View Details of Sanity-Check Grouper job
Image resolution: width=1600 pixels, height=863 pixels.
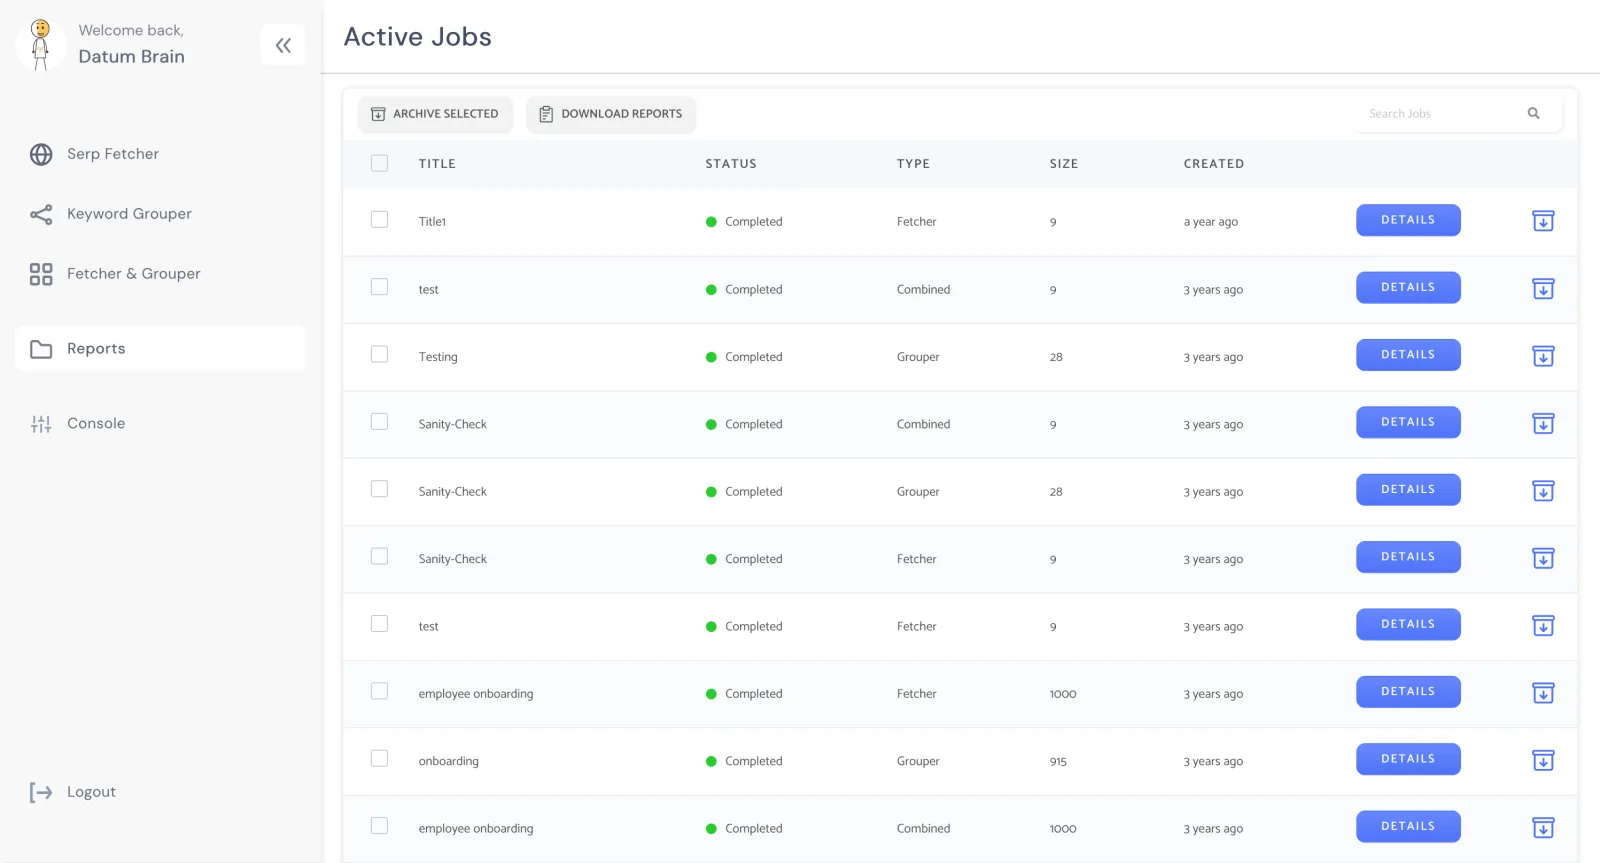(1408, 490)
